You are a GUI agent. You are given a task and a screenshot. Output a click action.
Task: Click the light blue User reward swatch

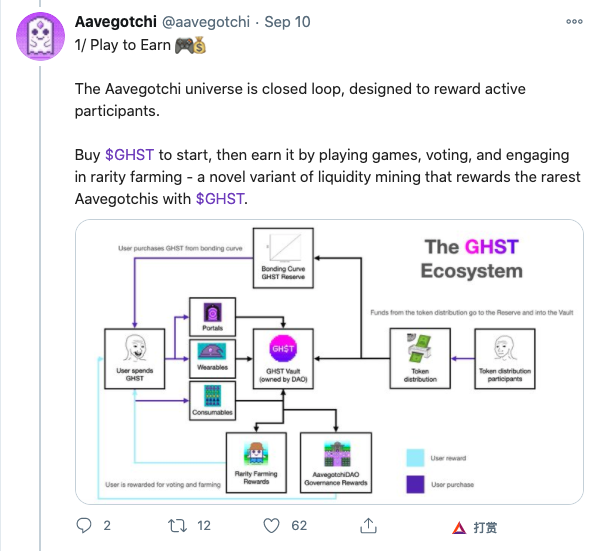tap(415, 458)
